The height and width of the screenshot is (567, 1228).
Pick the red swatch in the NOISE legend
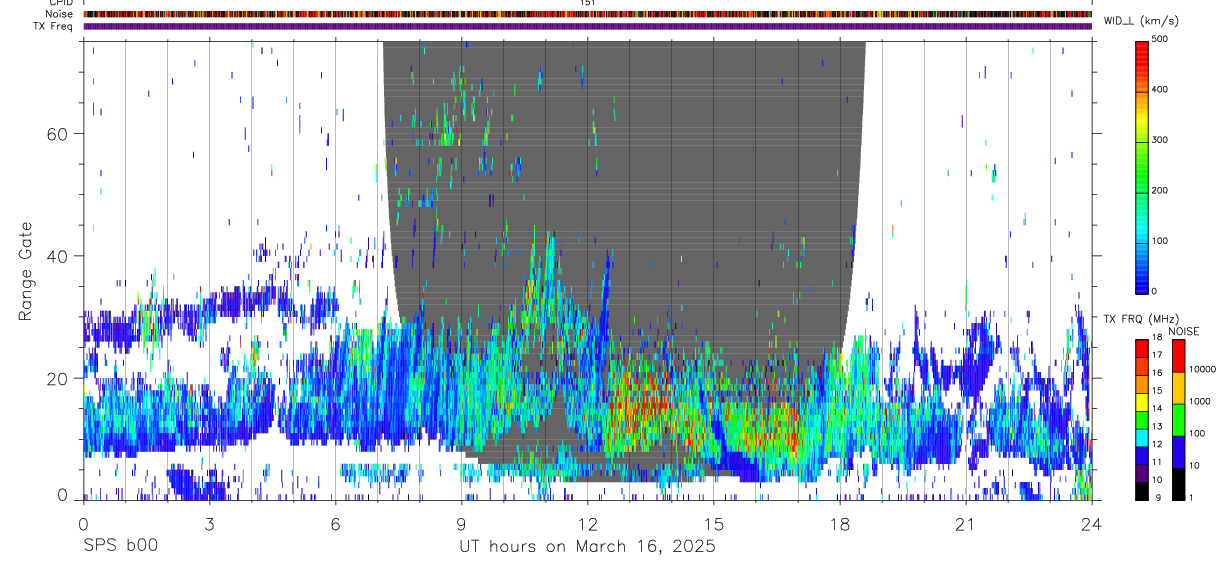click(1179, 356)
